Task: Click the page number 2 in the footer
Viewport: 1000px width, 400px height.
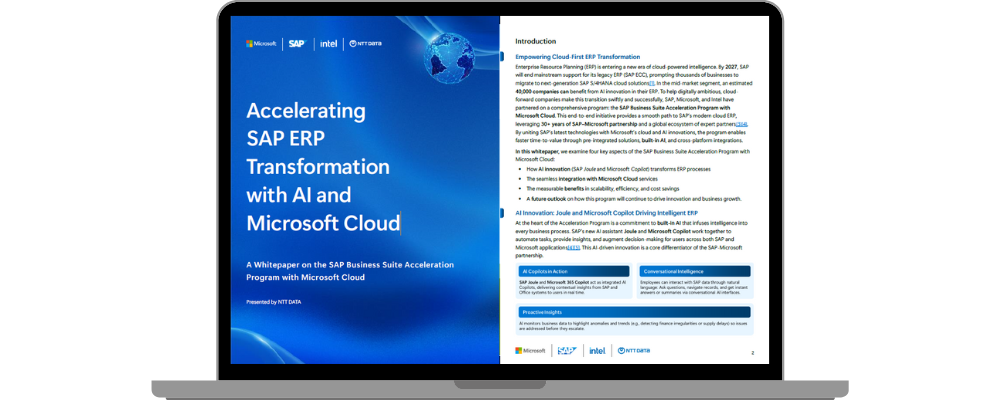Action: click(753, 353)
